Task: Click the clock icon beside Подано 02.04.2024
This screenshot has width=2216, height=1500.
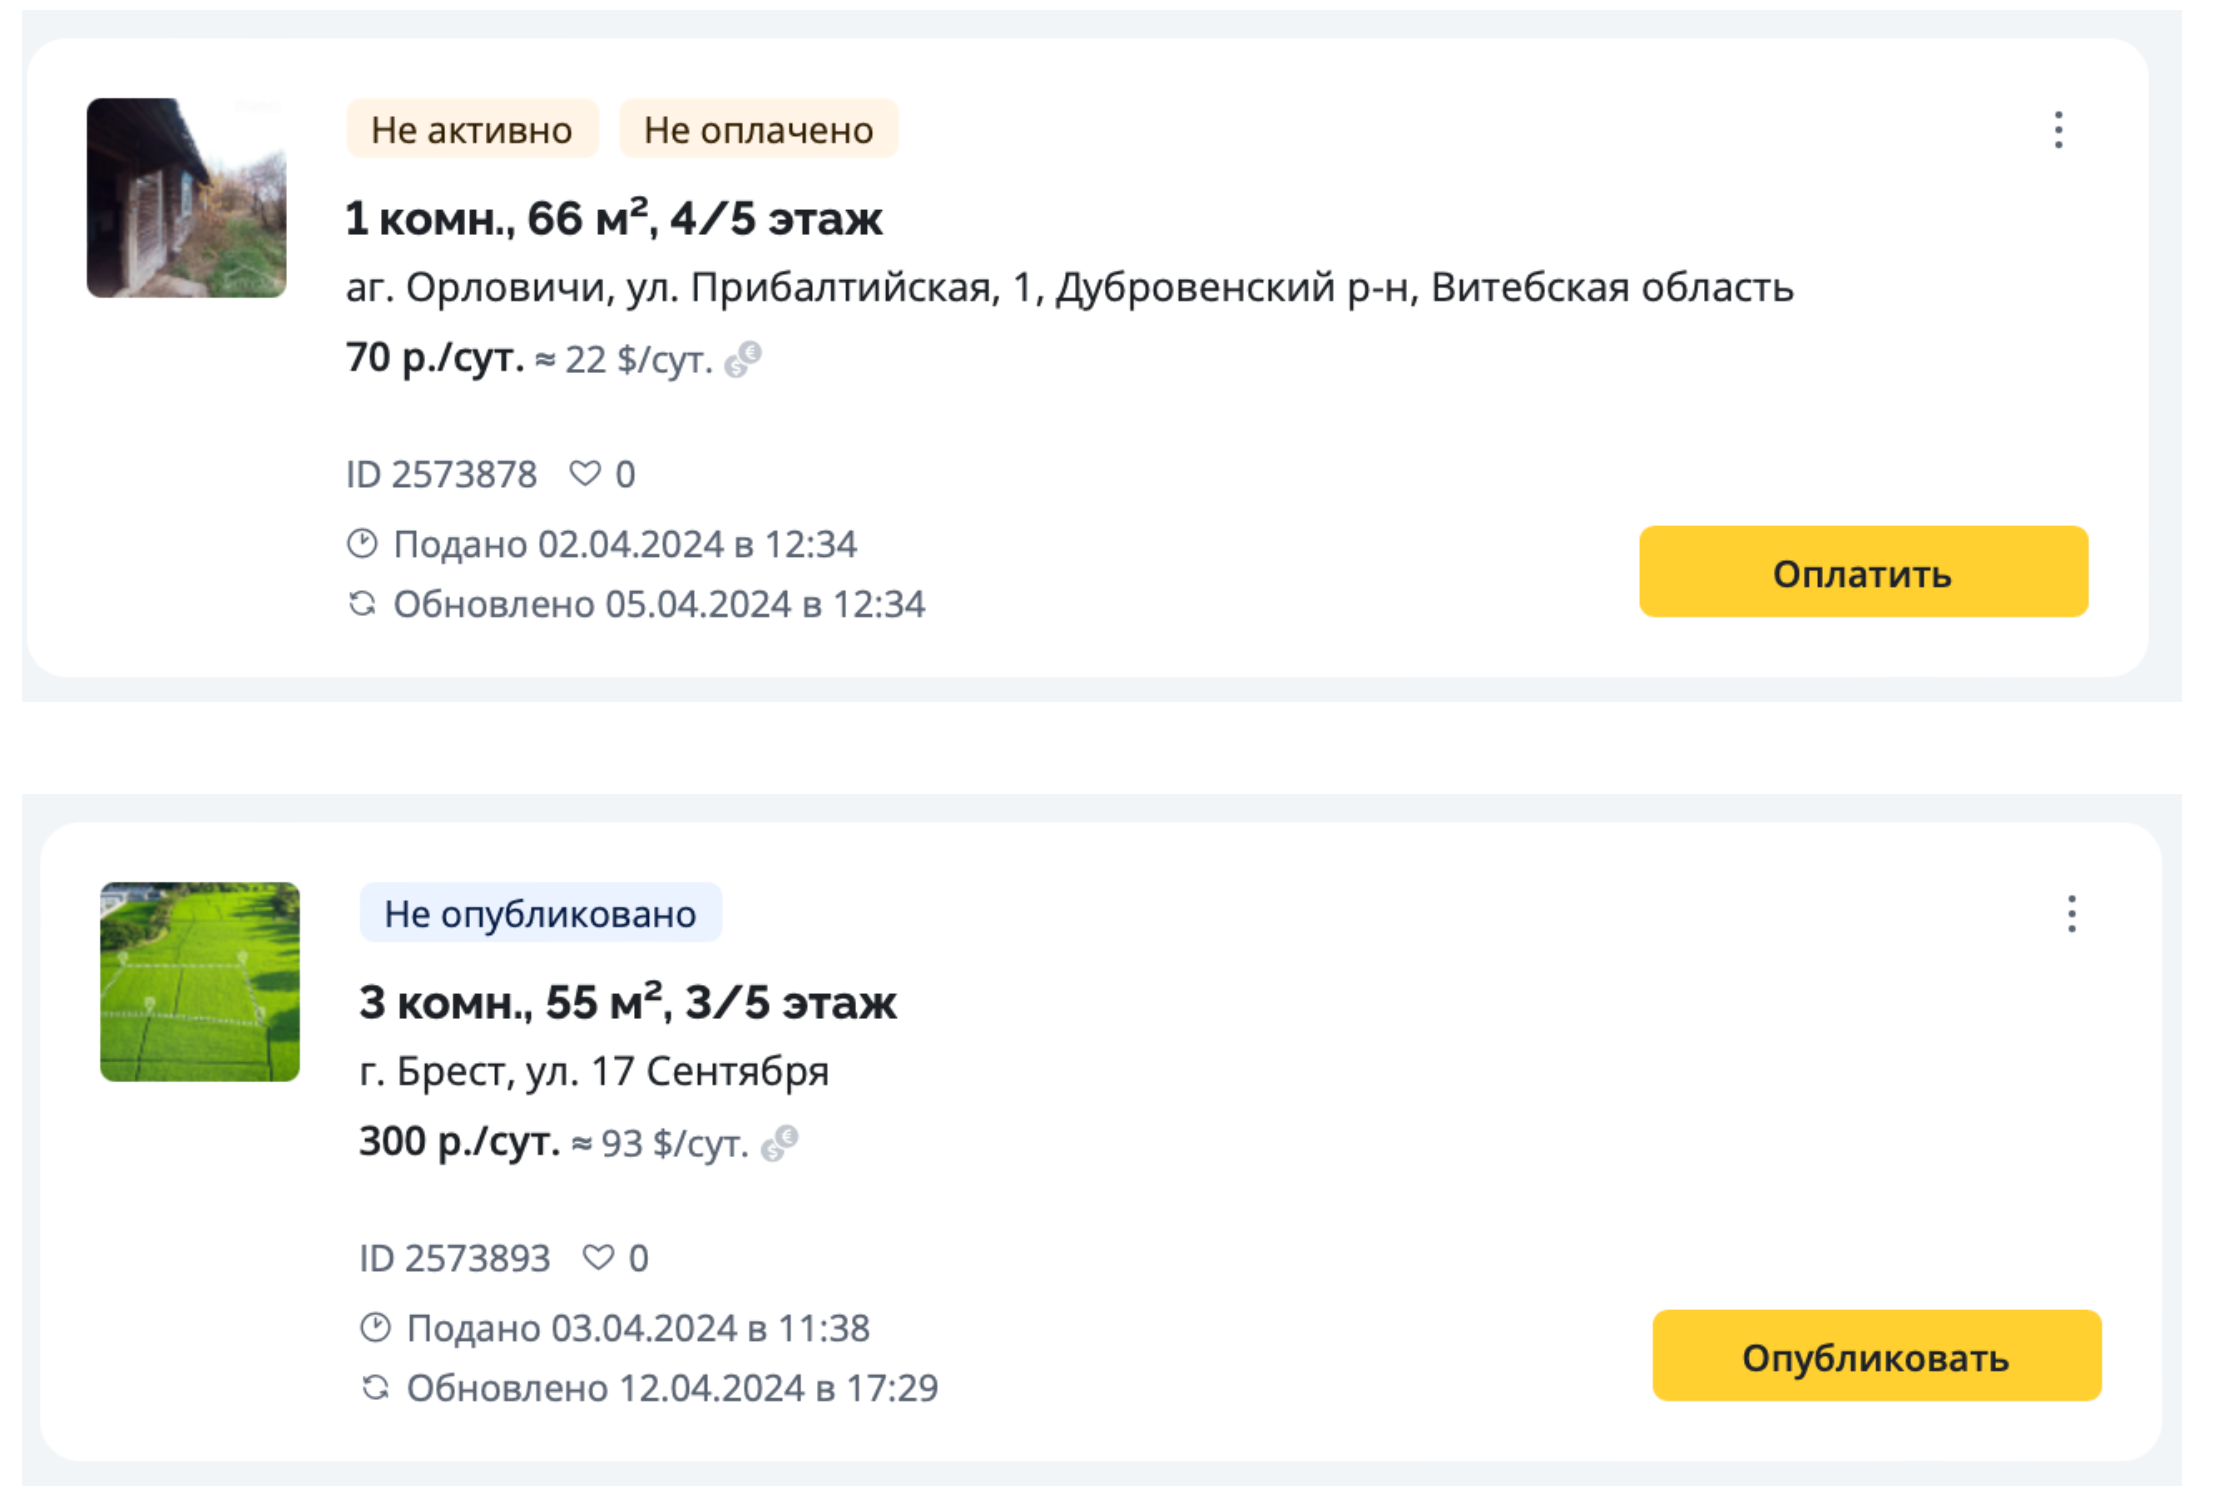Action: [x=362, y=544]
